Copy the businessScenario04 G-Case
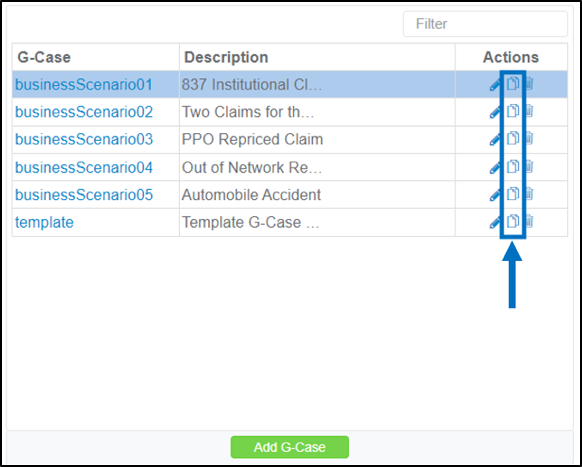The width and height of the screenshot is (582, 467). coord(513,166)
